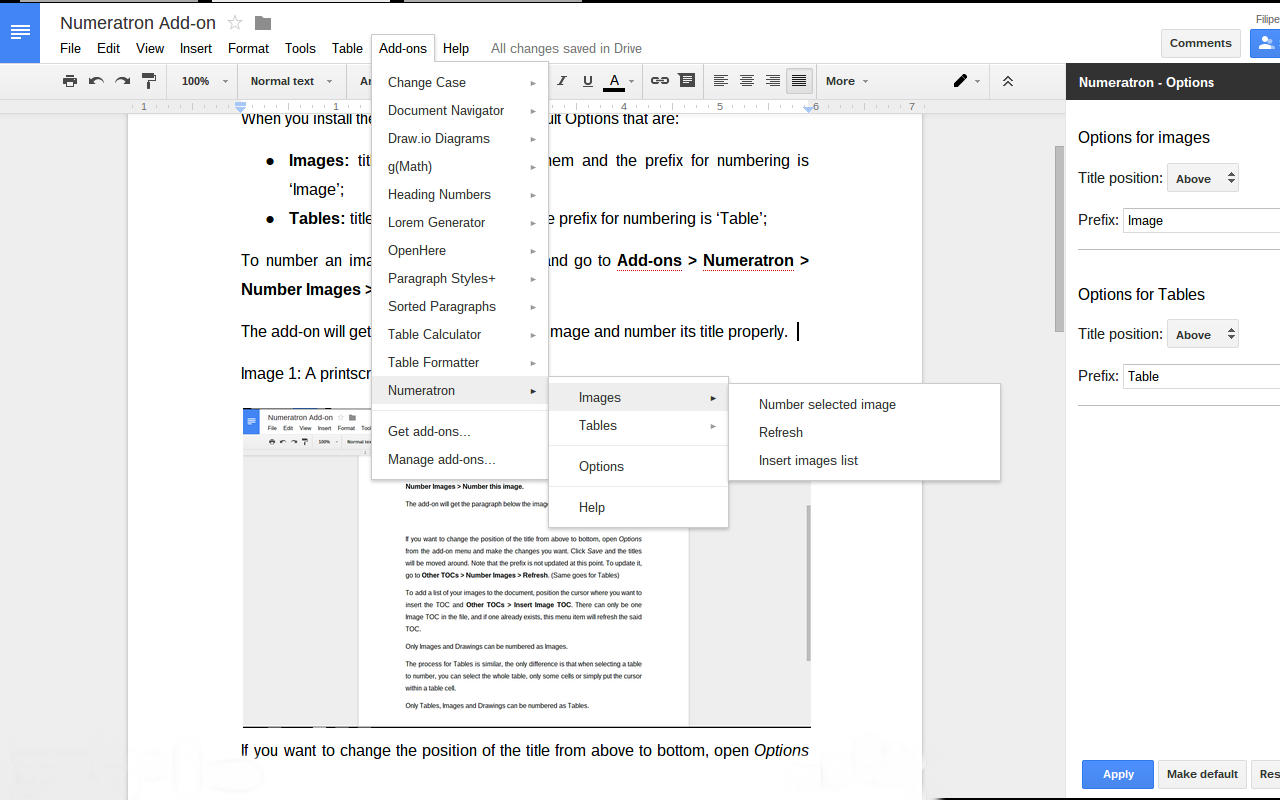Click the Redo icon

pyautogui.click(x=122, y=81)
